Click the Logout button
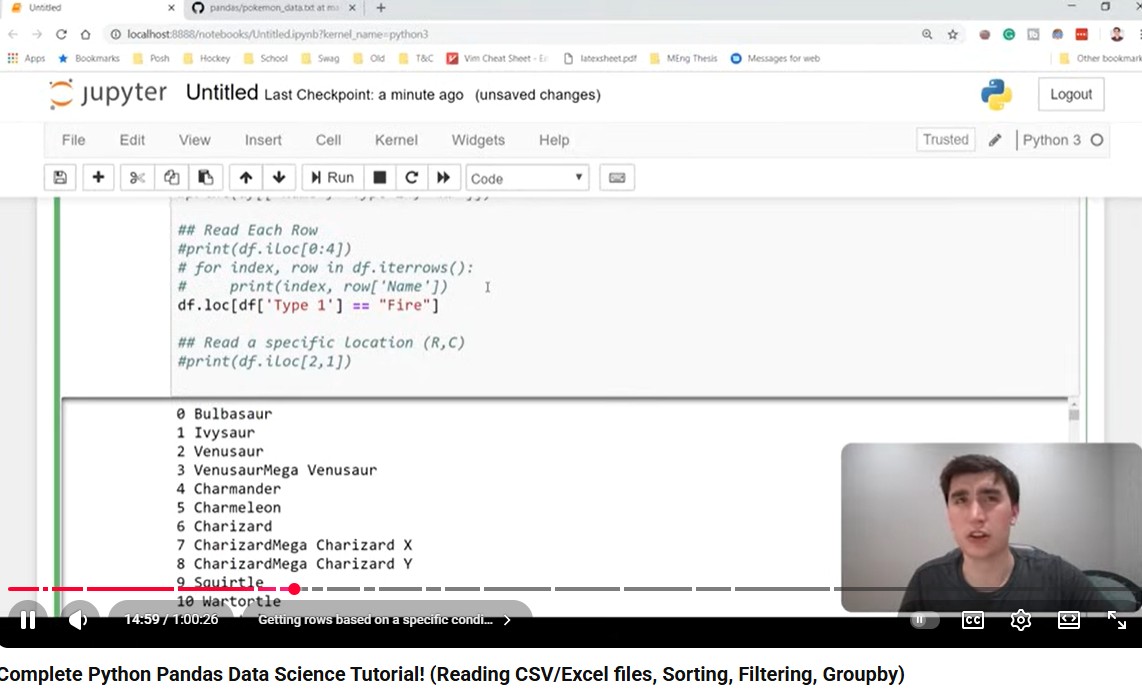The width and height of the screenshot is (1142, 691). (1070, 95)
